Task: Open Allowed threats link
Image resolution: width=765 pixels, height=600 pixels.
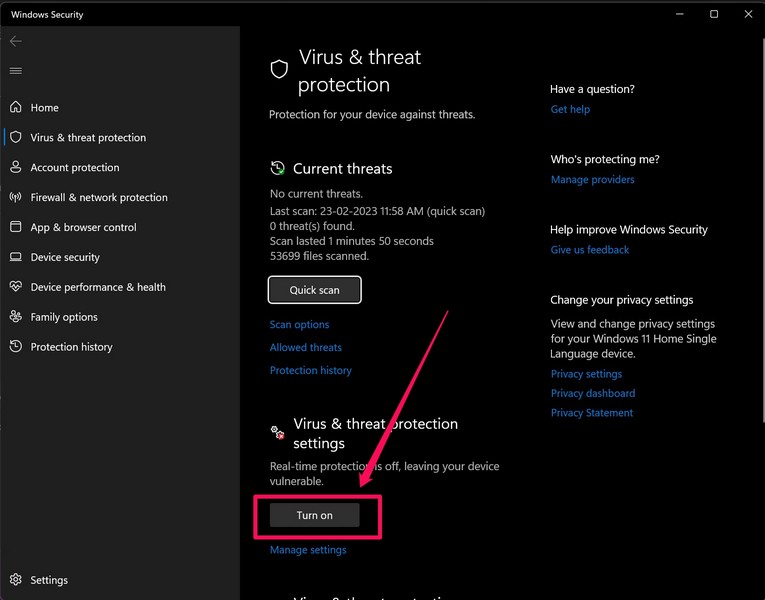Action: pos(305,348)
